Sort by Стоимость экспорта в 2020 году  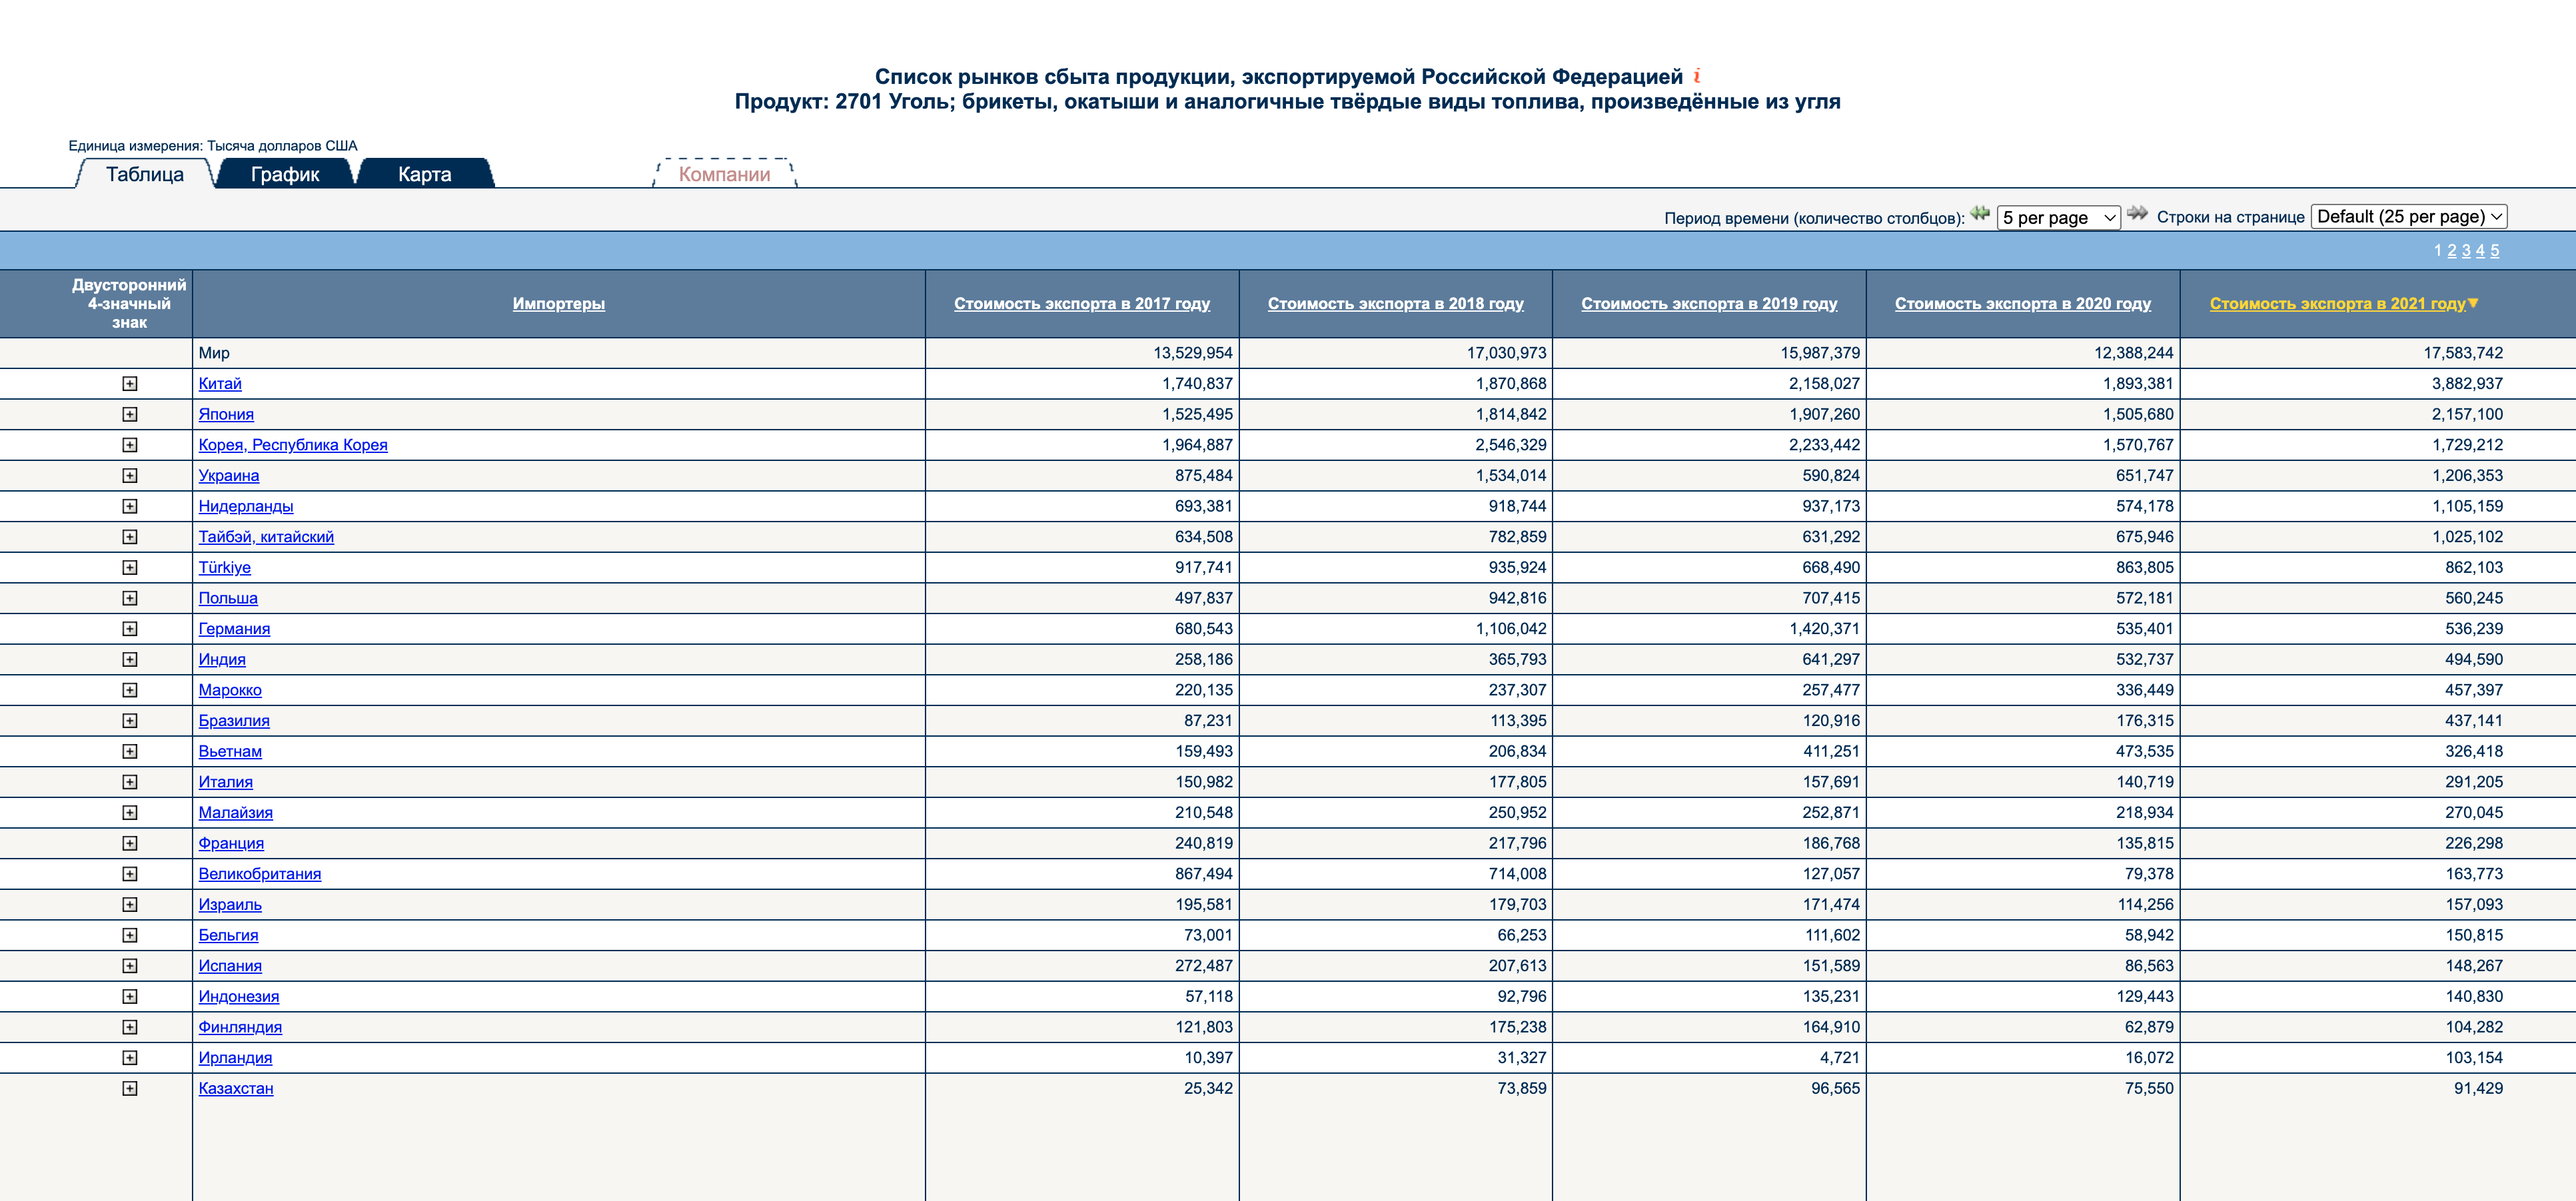coord(2023,303)
